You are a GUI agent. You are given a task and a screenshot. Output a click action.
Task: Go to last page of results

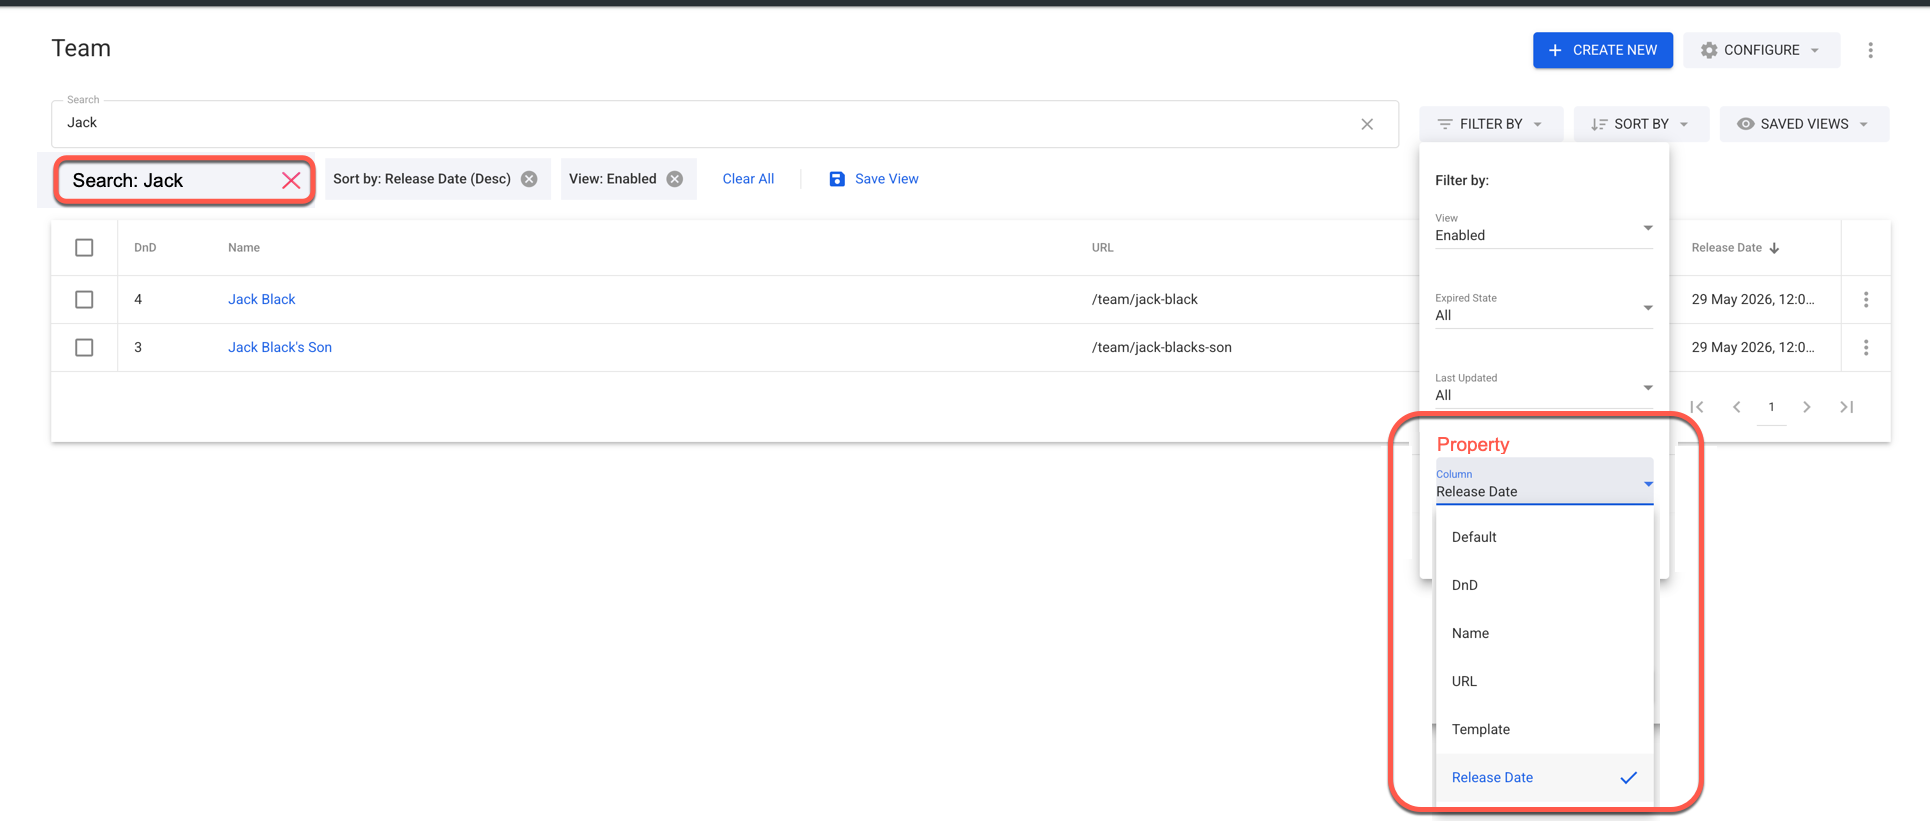[1847, 407]
